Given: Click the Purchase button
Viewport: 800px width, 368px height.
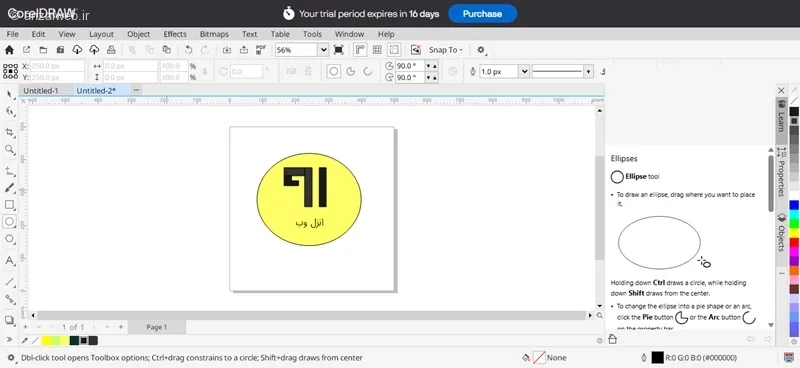Looking at the screenshot, I should (x=482, y=14).
